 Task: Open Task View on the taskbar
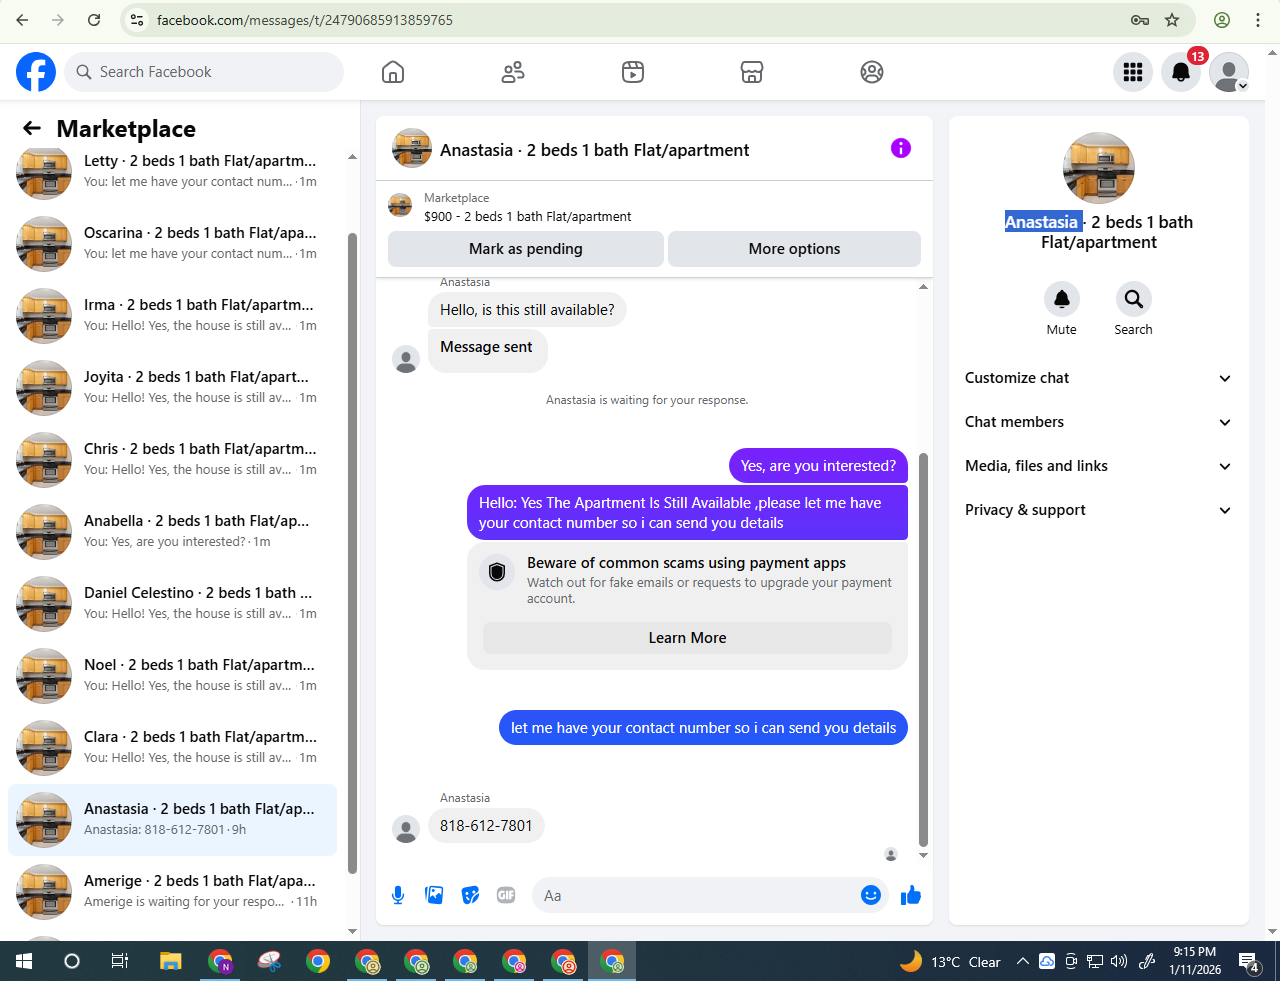tap(119, 961)
